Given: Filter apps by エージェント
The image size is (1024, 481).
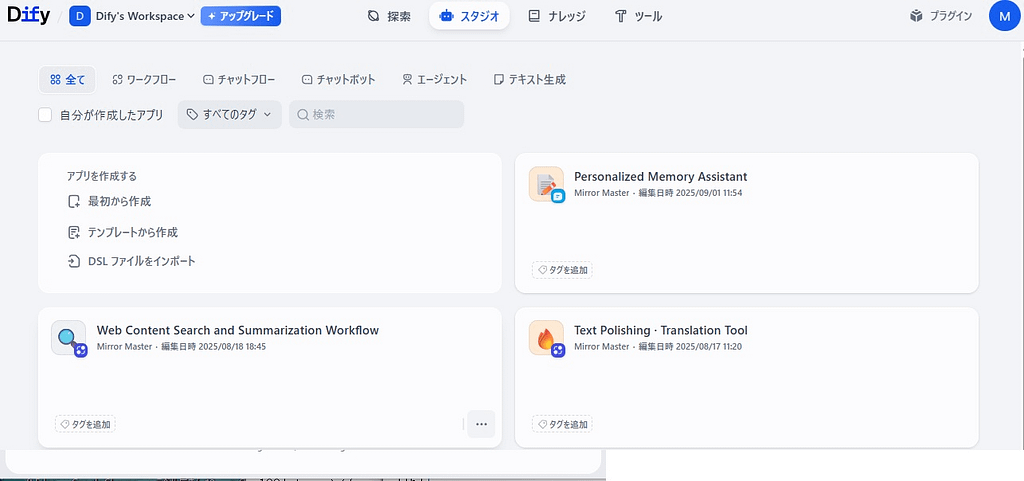Looking at the screenshot, I should coord(434,79).
